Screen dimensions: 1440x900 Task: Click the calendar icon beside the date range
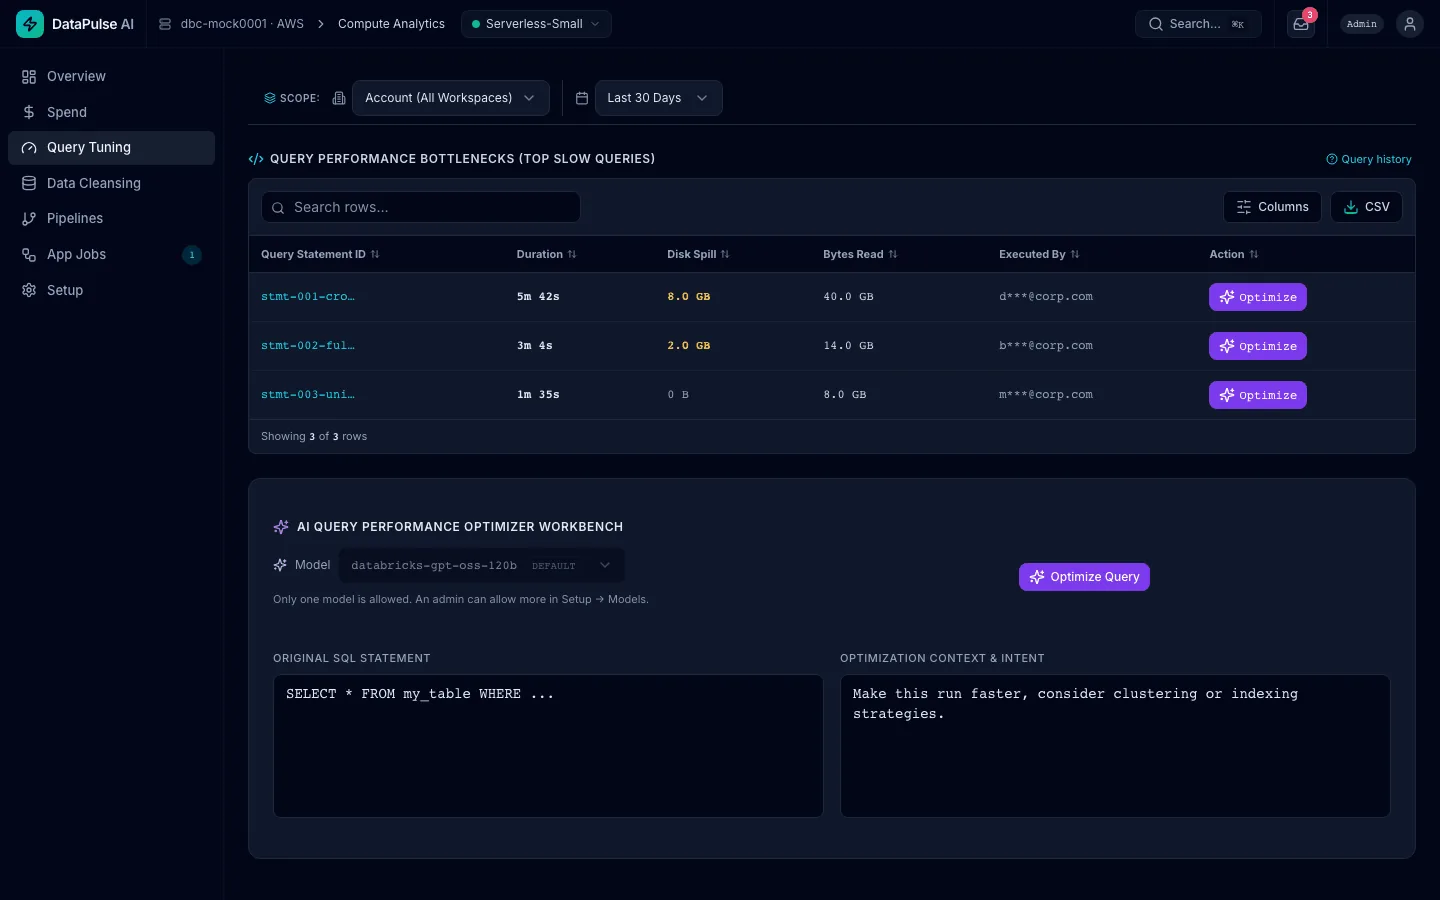(x=582, y=98)
